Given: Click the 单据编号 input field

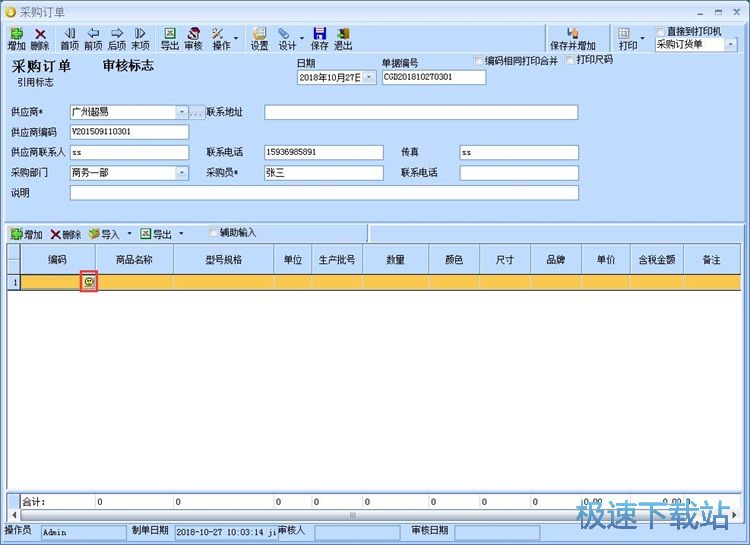Looking at the screenshot, I should click(434, 77).
